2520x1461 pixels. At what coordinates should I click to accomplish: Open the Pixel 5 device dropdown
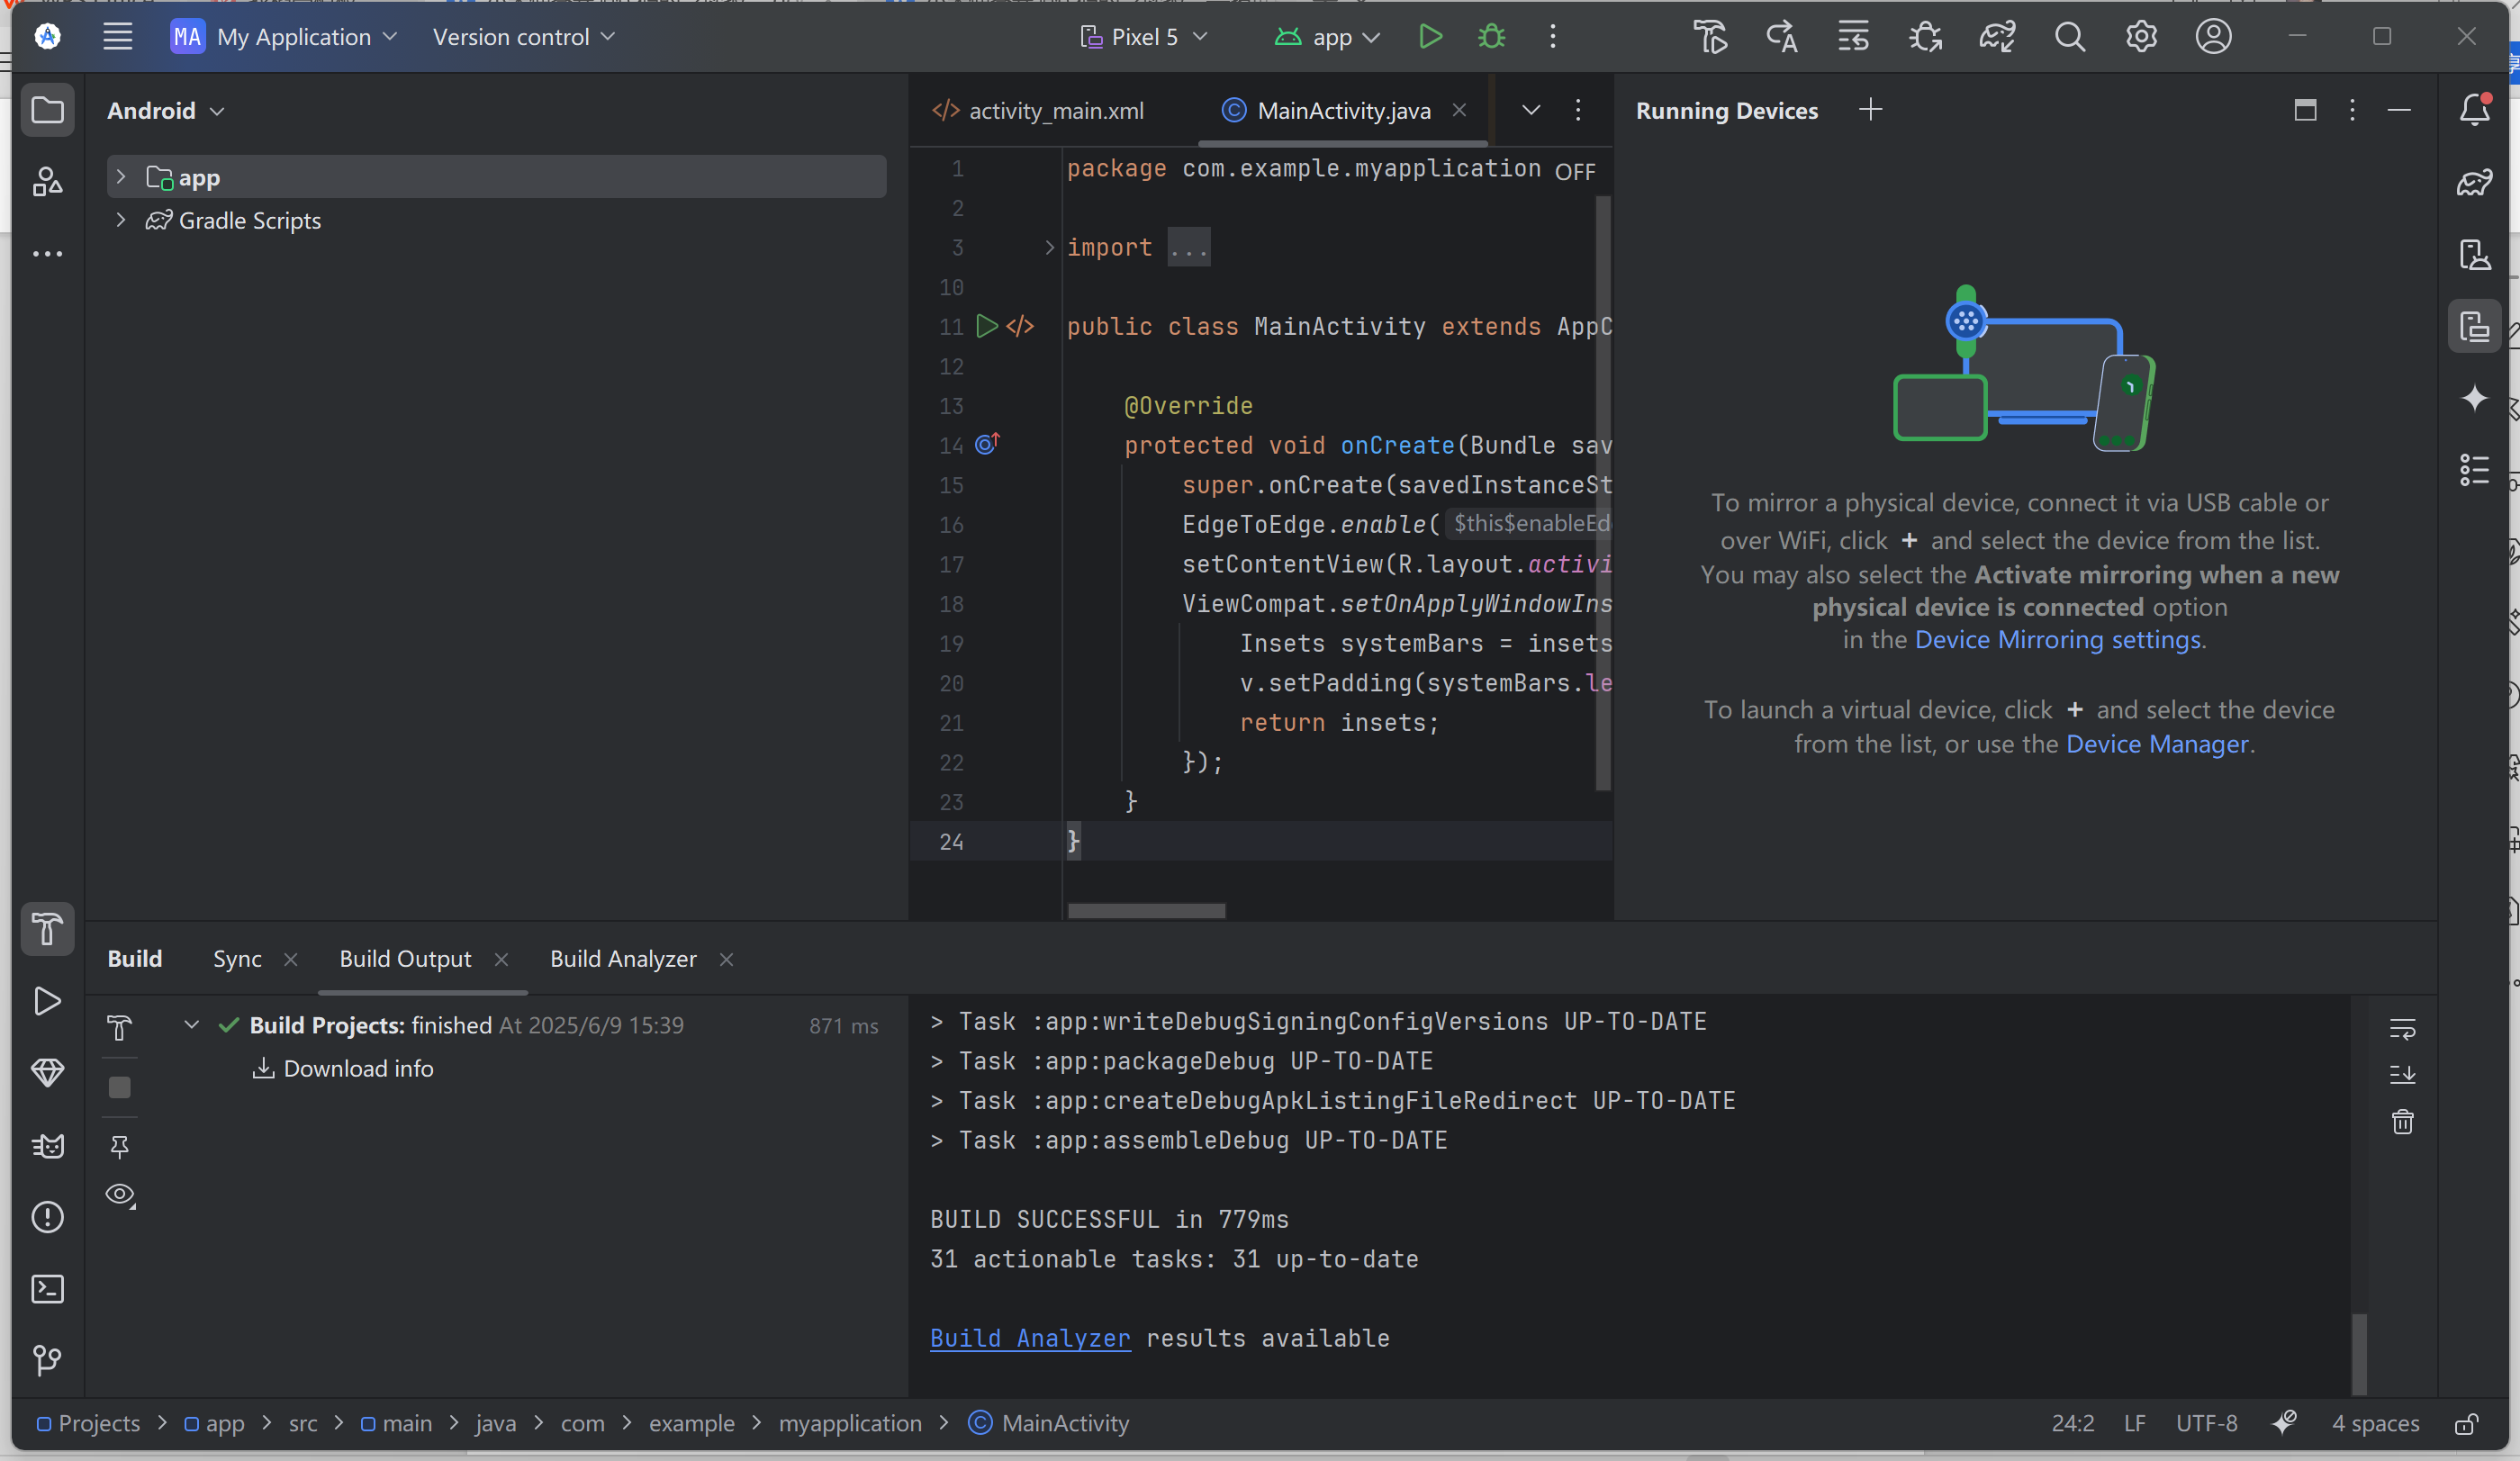pos(1145,37)
